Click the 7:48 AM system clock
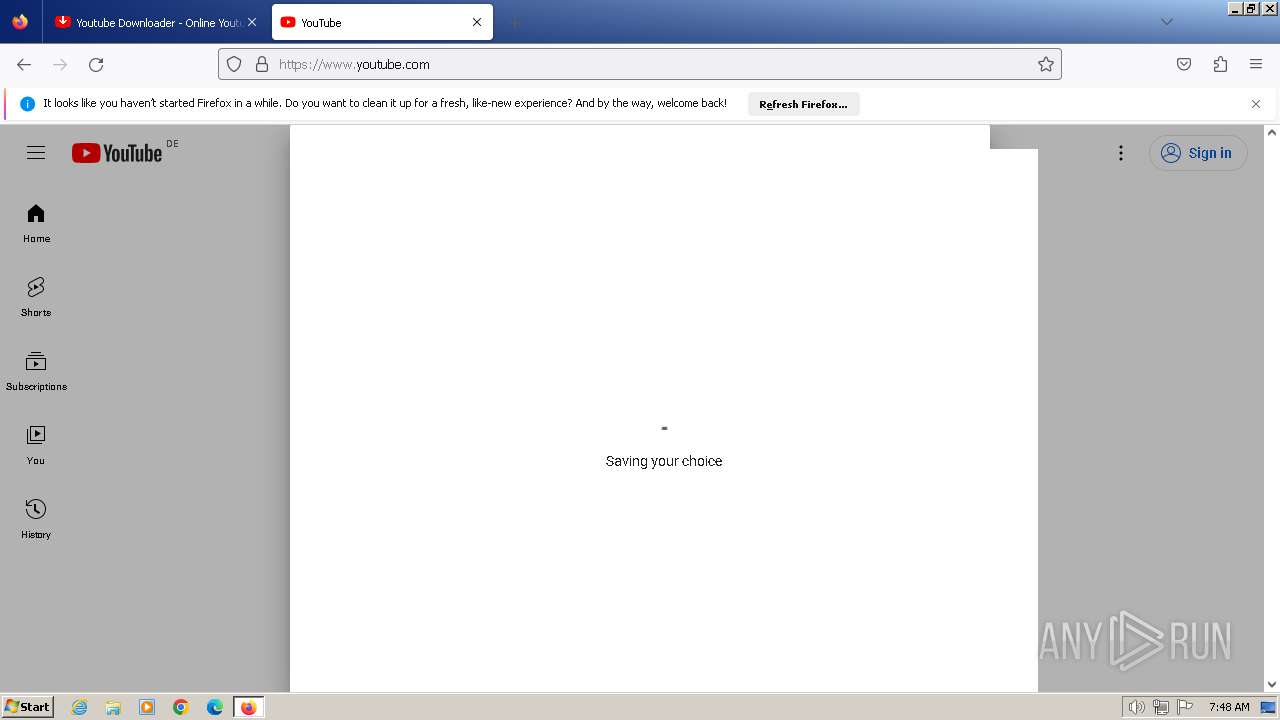Viewport: 1280px width, 720px height. coord(1229,707)
